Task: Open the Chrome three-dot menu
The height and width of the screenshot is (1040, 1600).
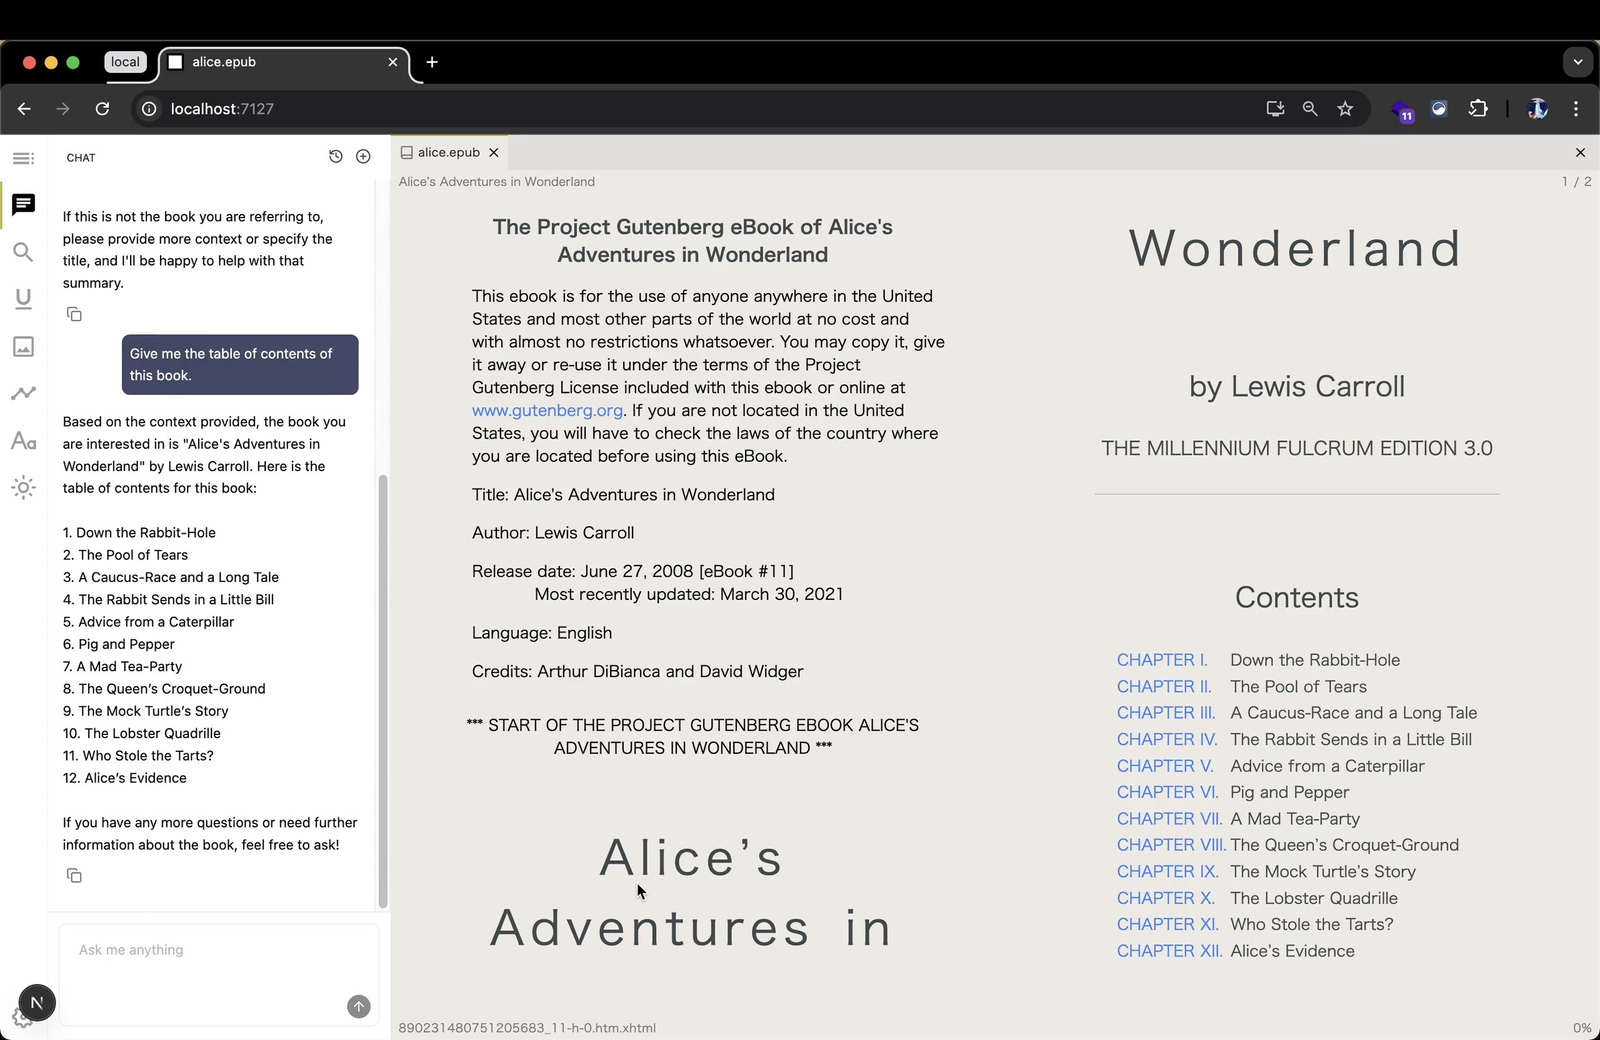Action: tap(1576, 109)
